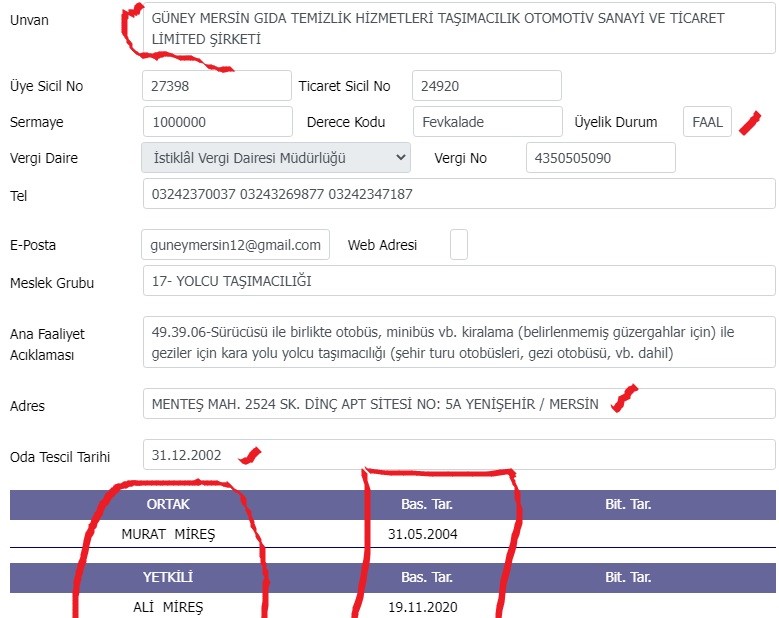Click the empty Web Adresi field
The width and height of the screenshot is (779, 618).
coord(459,244)
